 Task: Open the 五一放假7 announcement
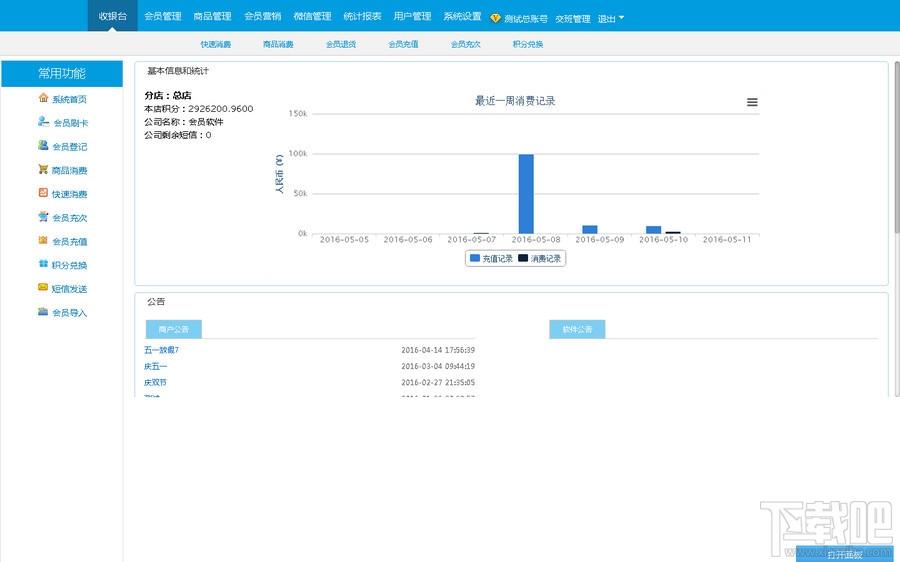click(x=161, y=350)
